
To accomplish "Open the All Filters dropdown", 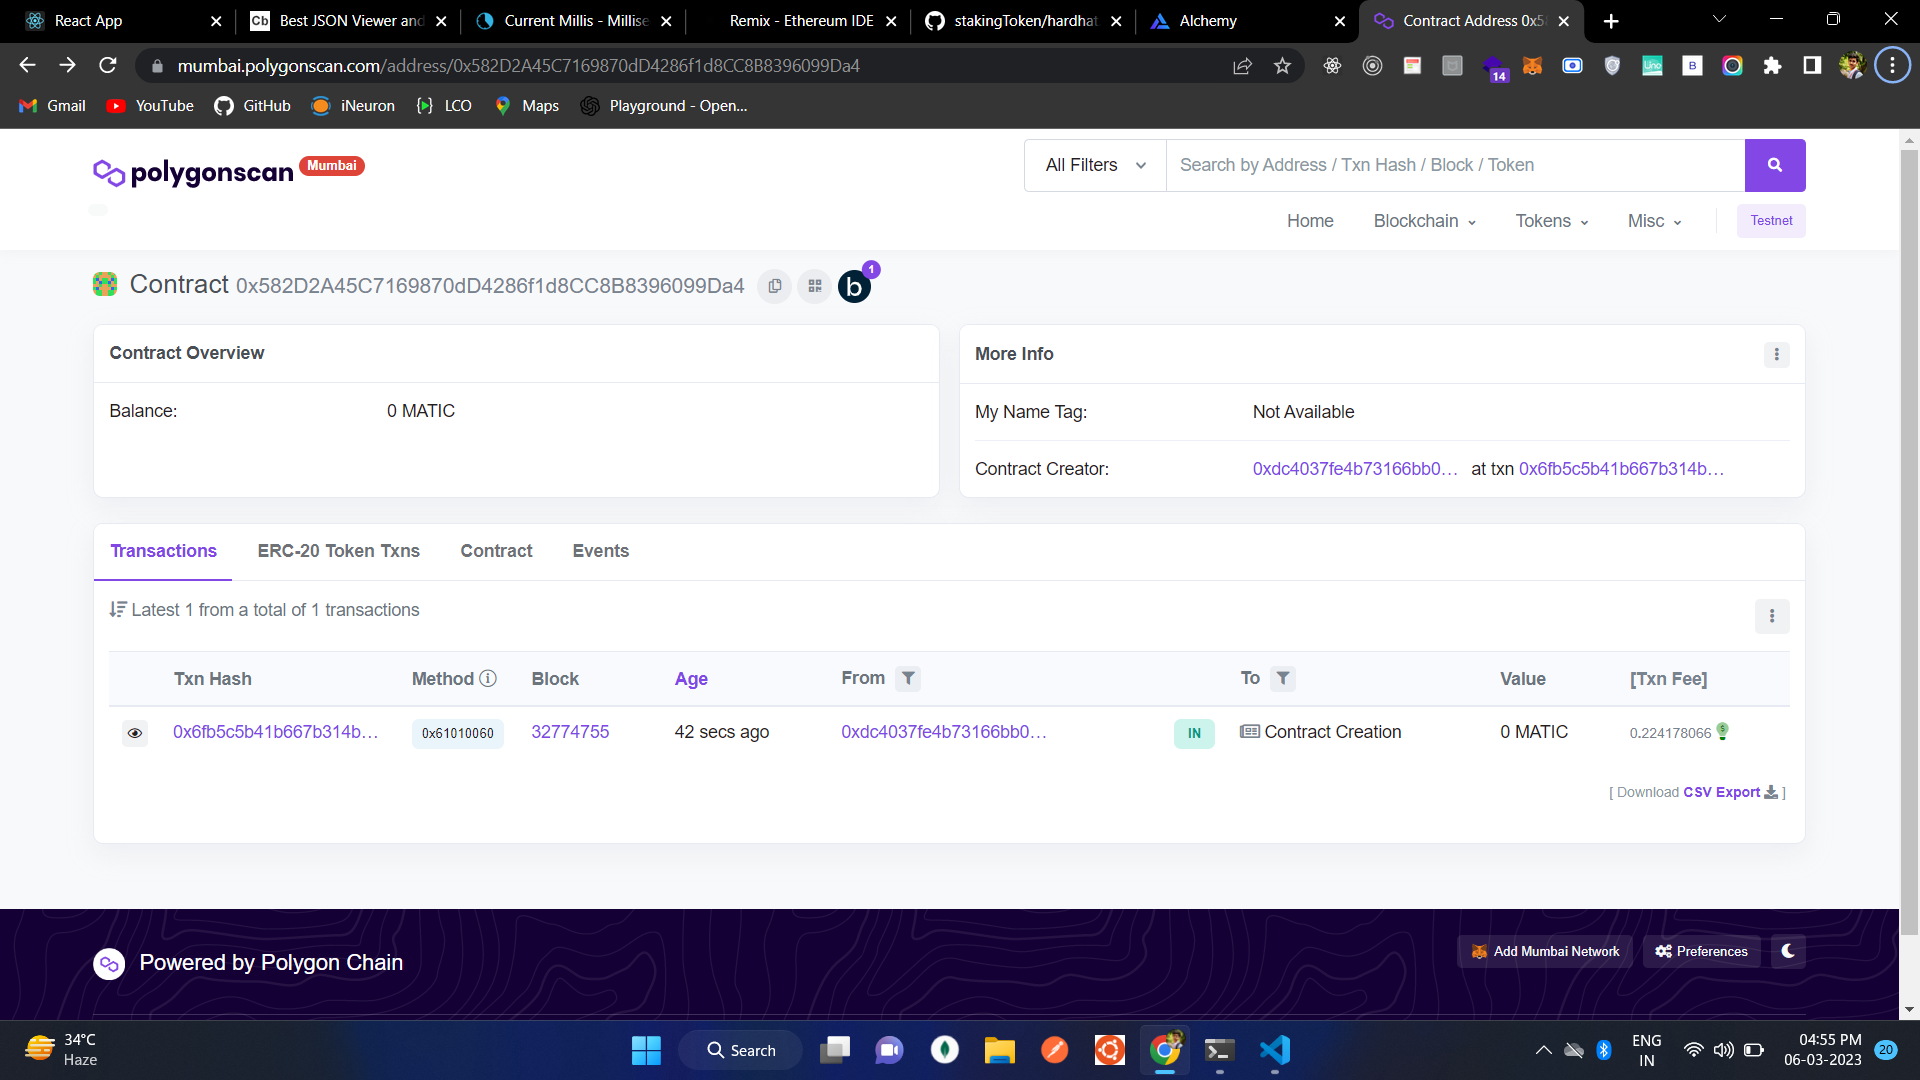I will coord(1093,165).
